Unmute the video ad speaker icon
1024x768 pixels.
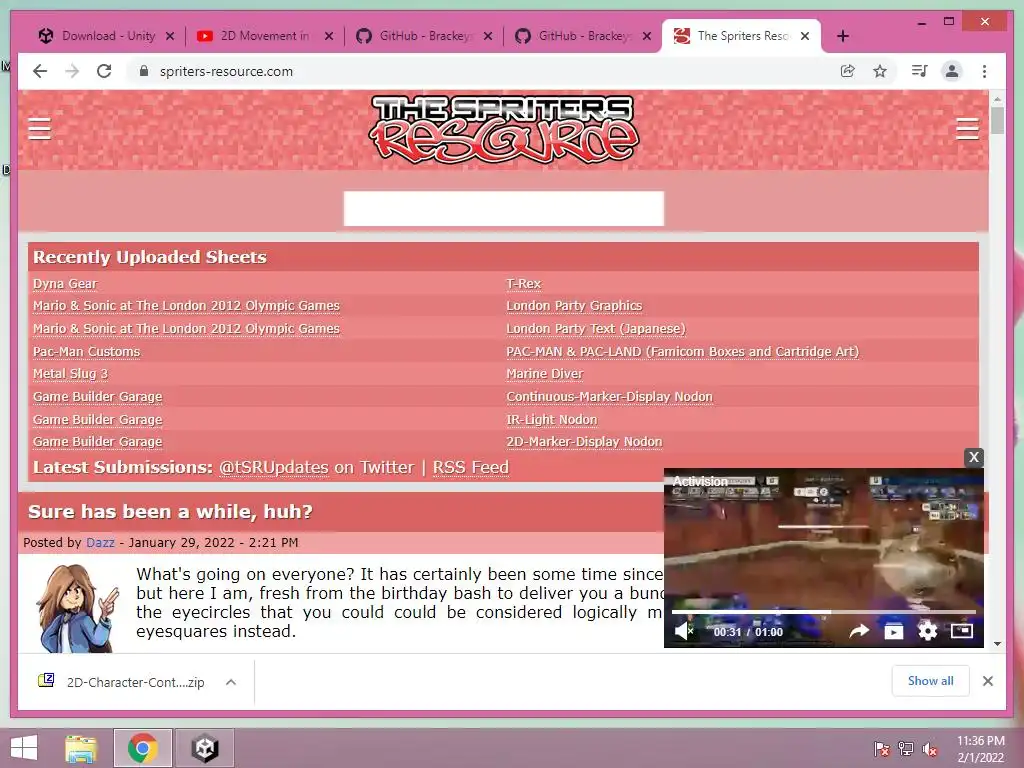(x=683, y=632)
